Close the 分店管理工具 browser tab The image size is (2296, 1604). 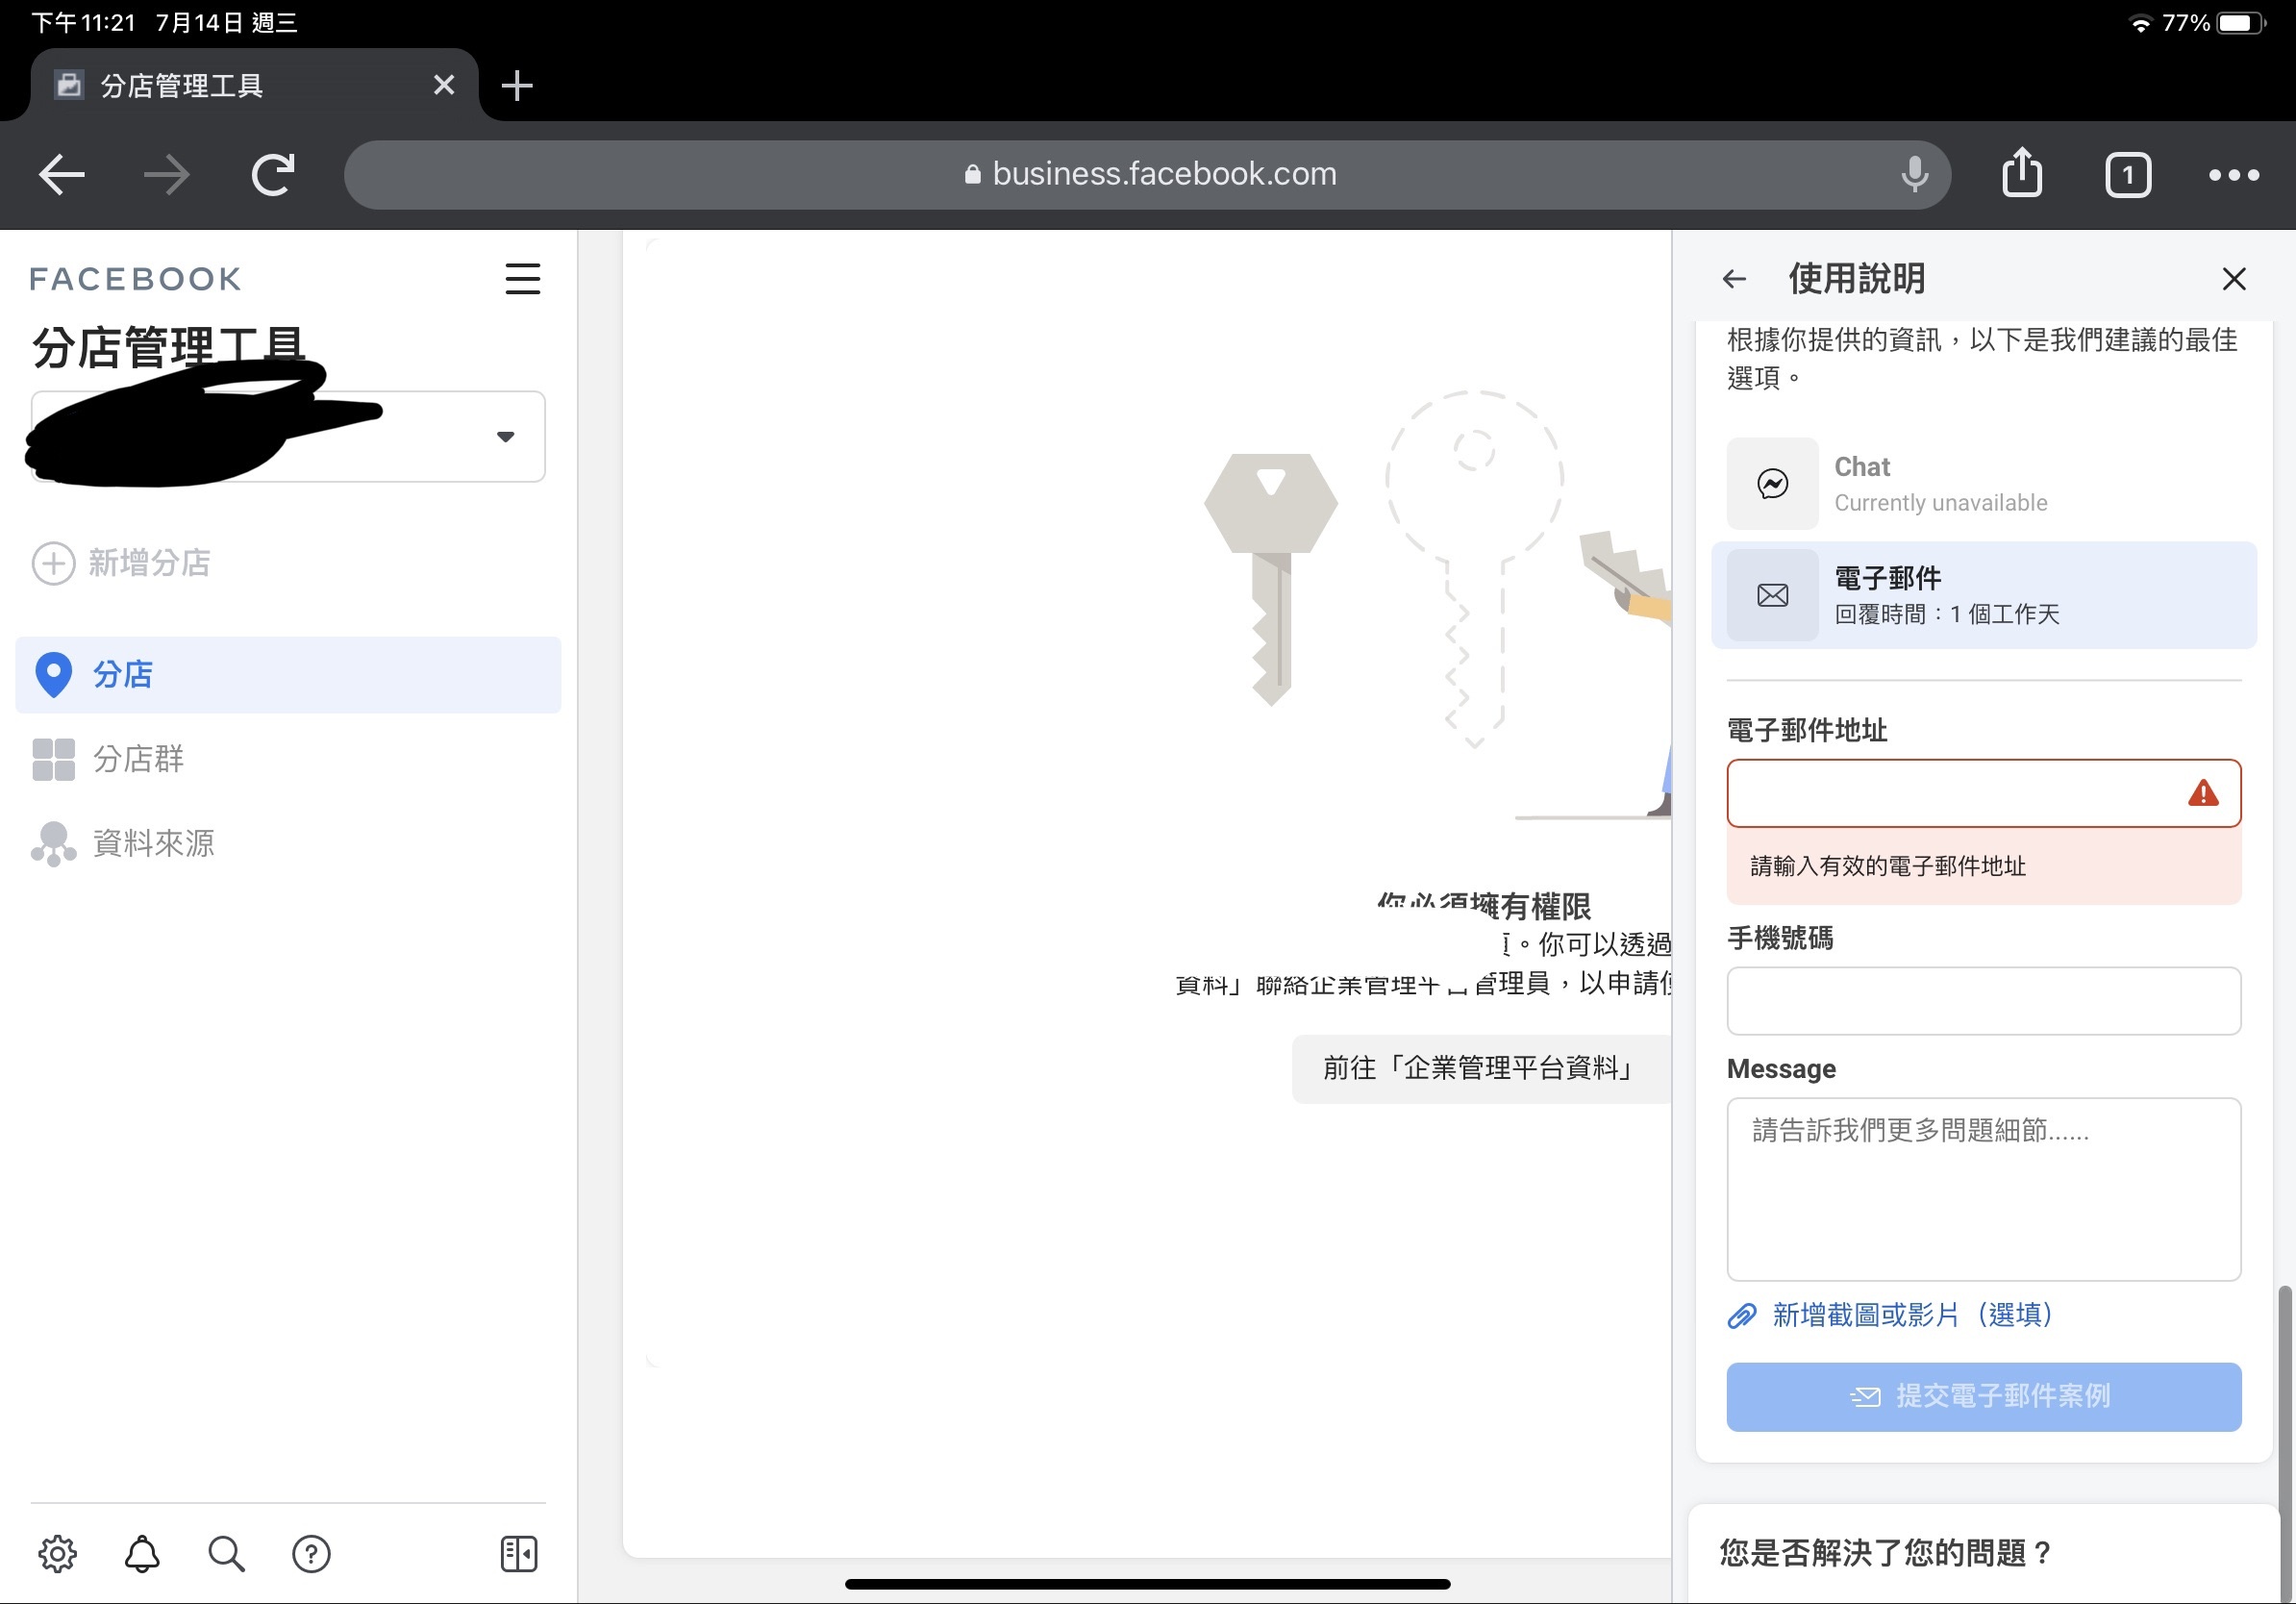[444, 86]
